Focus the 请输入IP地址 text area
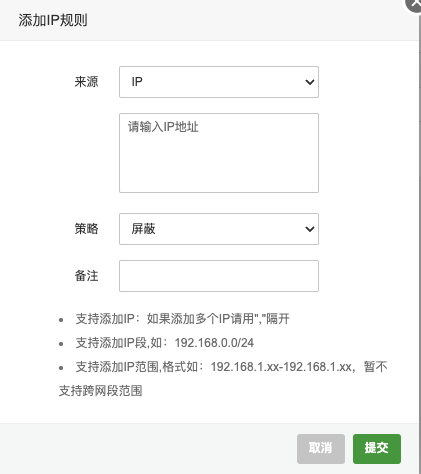The height and width of the screenshot is (474, 421). click(219, 153)
